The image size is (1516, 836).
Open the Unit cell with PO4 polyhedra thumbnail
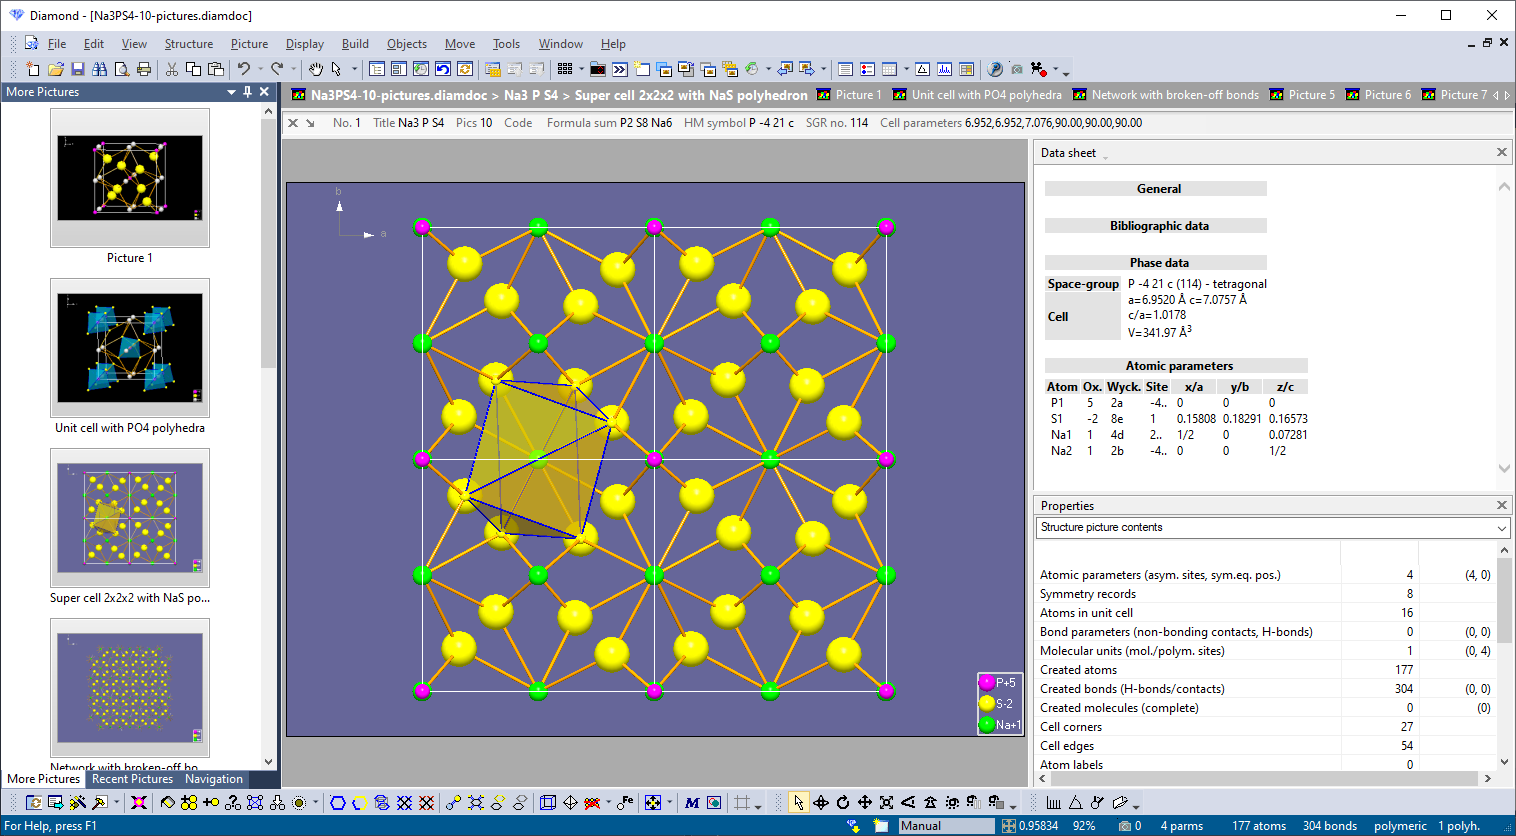click(x=129, y=347)
